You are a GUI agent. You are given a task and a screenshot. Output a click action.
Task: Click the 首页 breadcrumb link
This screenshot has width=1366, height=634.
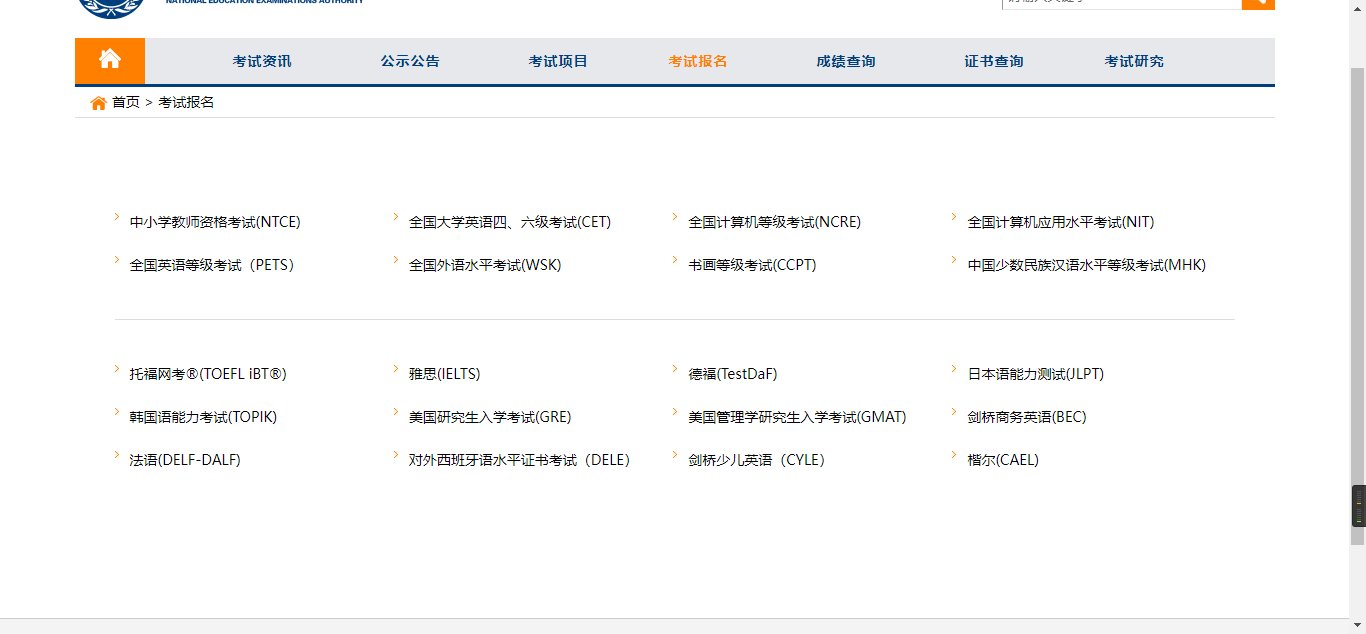[x=125, y=101]
